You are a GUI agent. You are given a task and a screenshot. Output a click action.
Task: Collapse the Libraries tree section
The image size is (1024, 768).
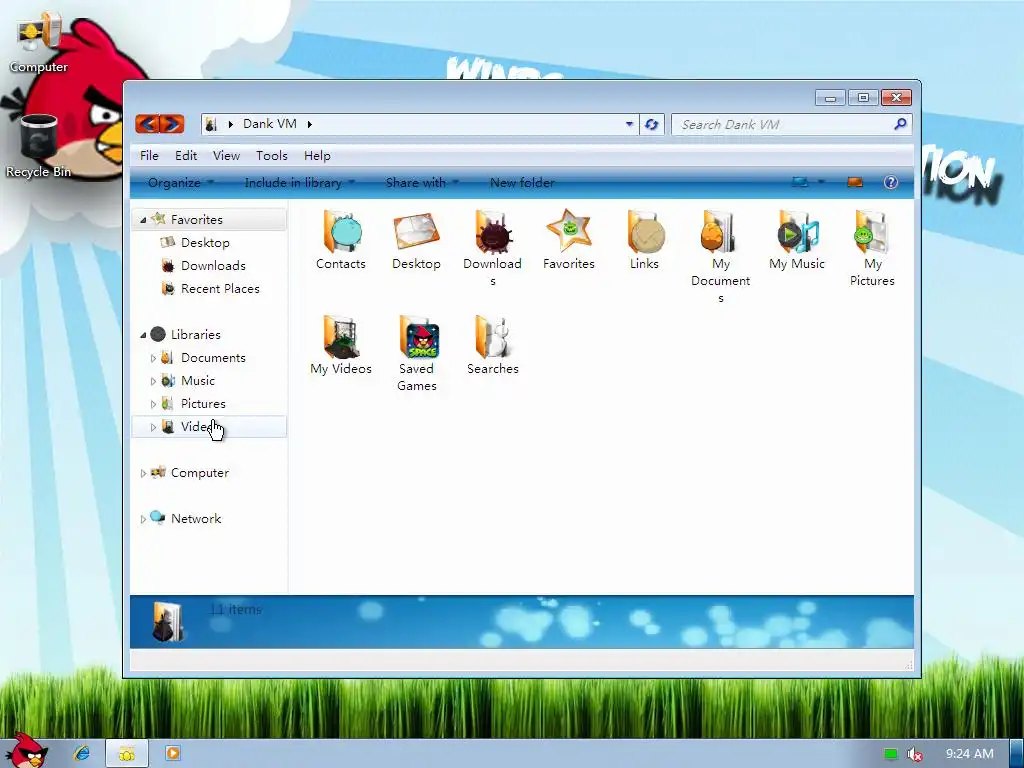143,335
